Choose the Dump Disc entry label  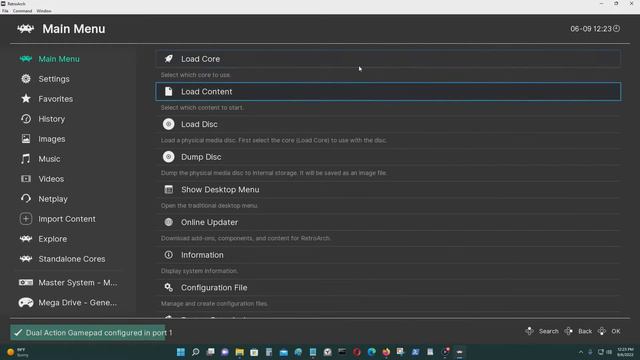(x=201, y=157)
